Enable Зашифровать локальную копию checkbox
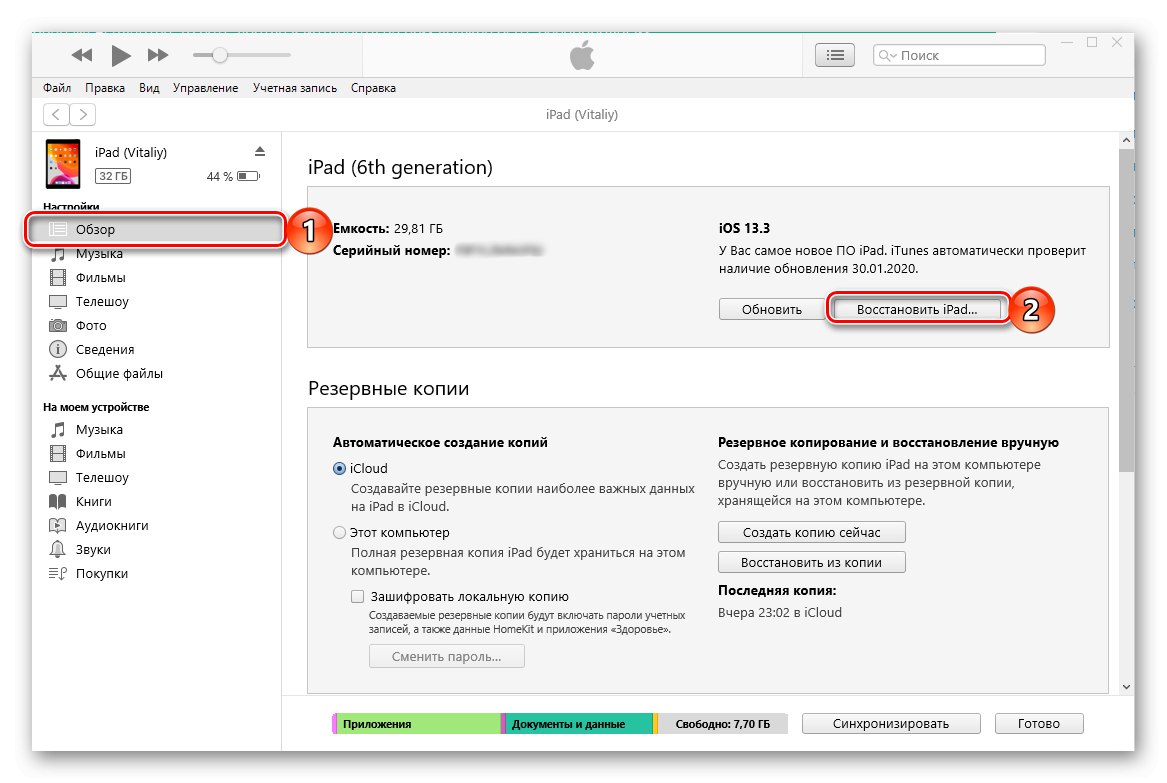The width and height of the screenshot is (1167, 783). pos(358,596)
